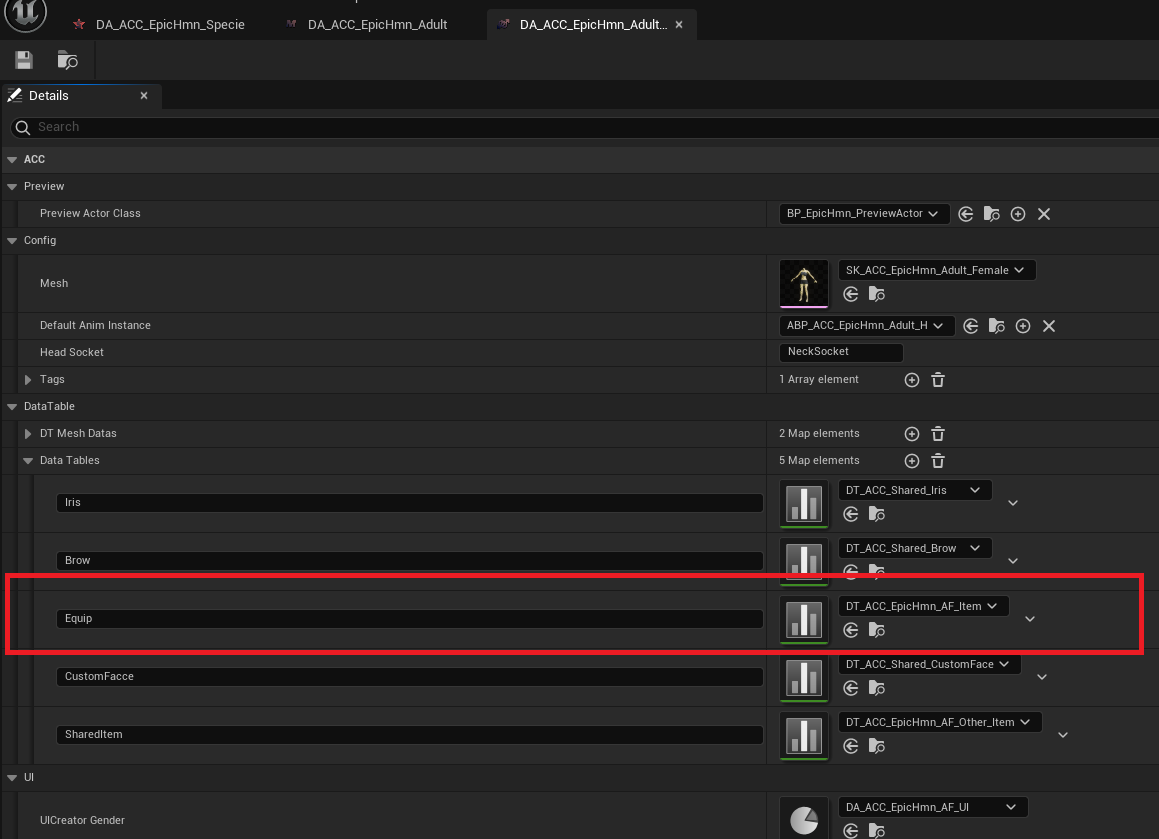Clear the Default Anim Instance selection
Viewport: 1159px width, 839px height.
pos(1048,325)
